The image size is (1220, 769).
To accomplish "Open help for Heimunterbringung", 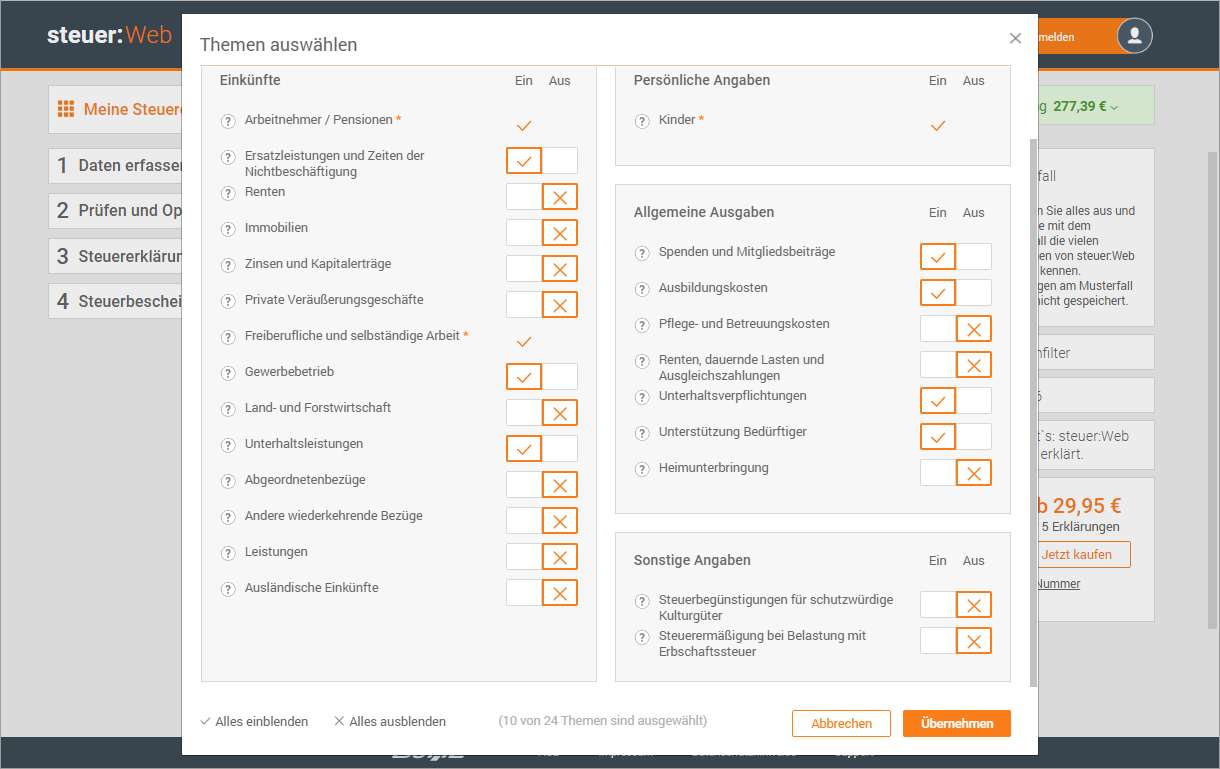I will point(642,468).
